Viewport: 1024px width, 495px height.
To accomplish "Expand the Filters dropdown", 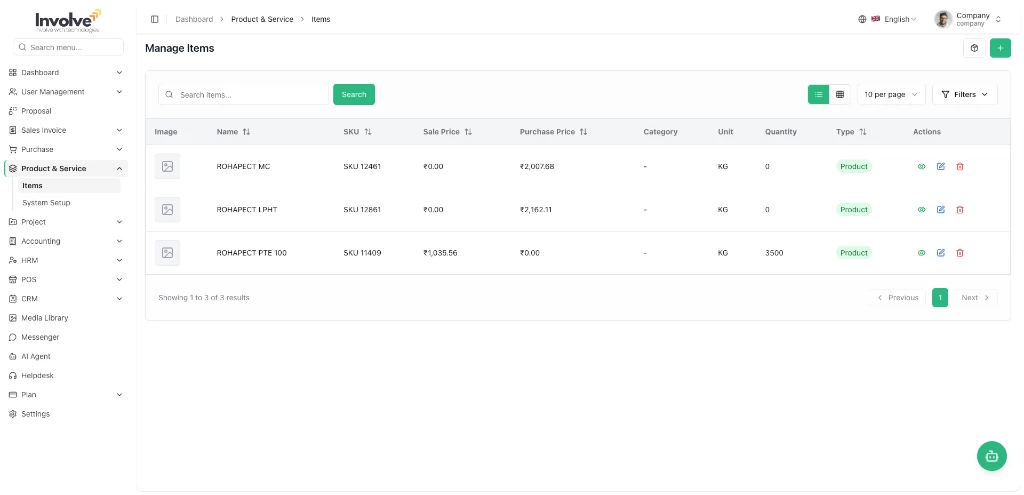I will click(x=965, y=95).
